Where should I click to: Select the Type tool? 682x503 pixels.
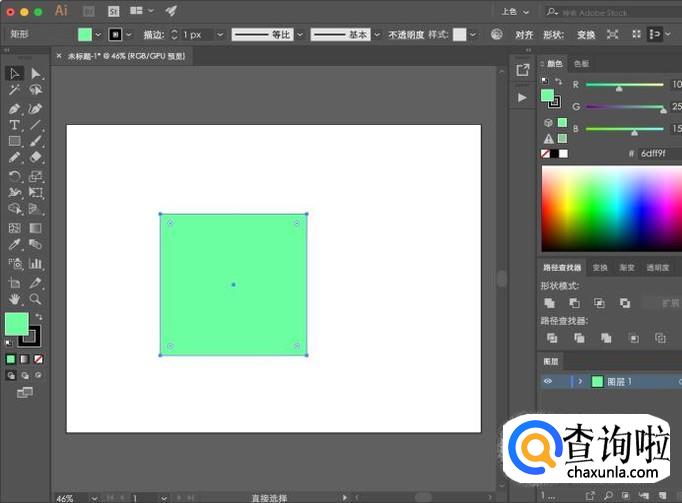point(14,125)
